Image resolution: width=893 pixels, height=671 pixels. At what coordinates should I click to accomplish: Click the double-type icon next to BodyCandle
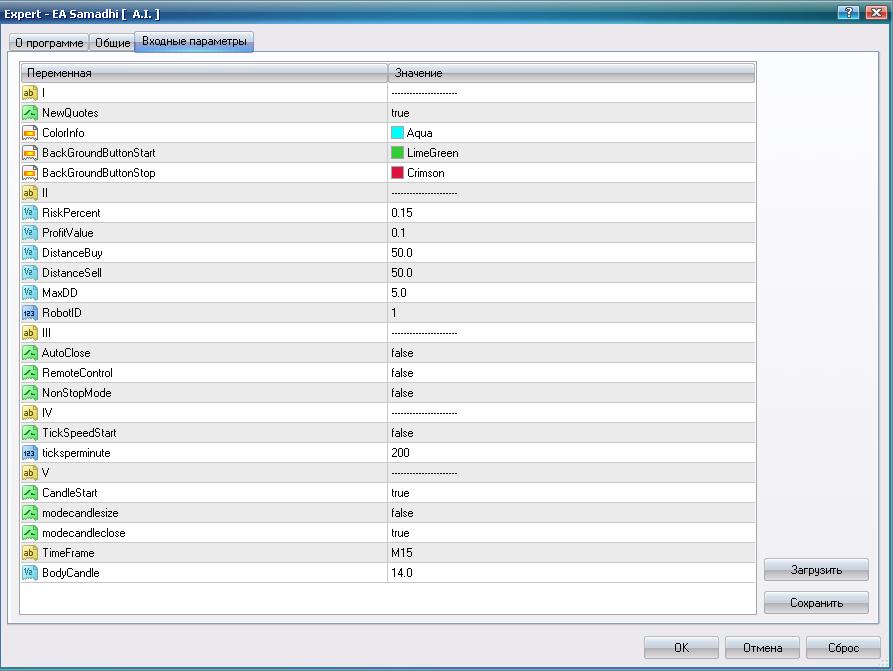pos(30,572)
